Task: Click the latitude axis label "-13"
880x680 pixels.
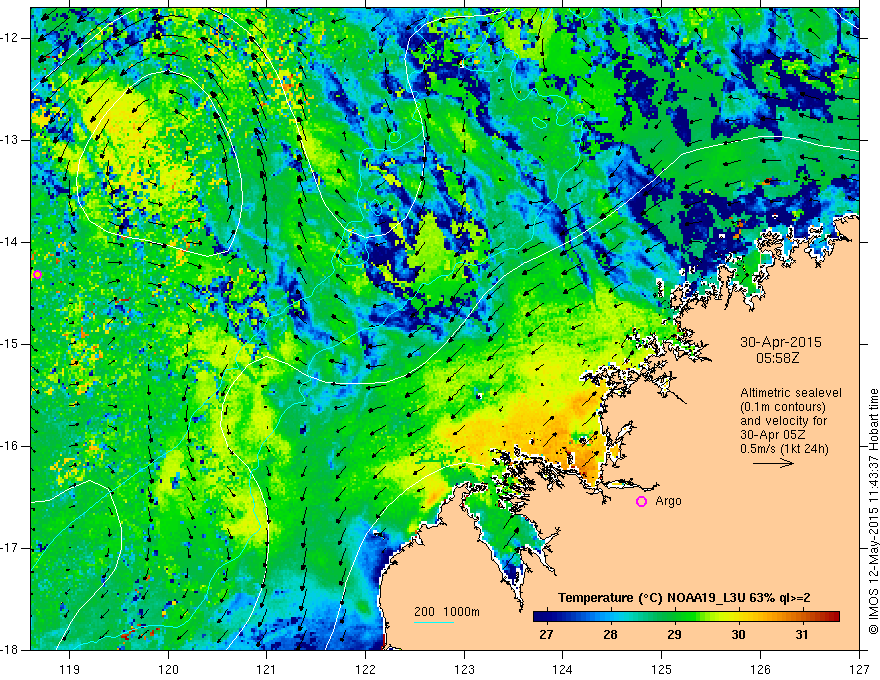Action: [x=11, y=140]
